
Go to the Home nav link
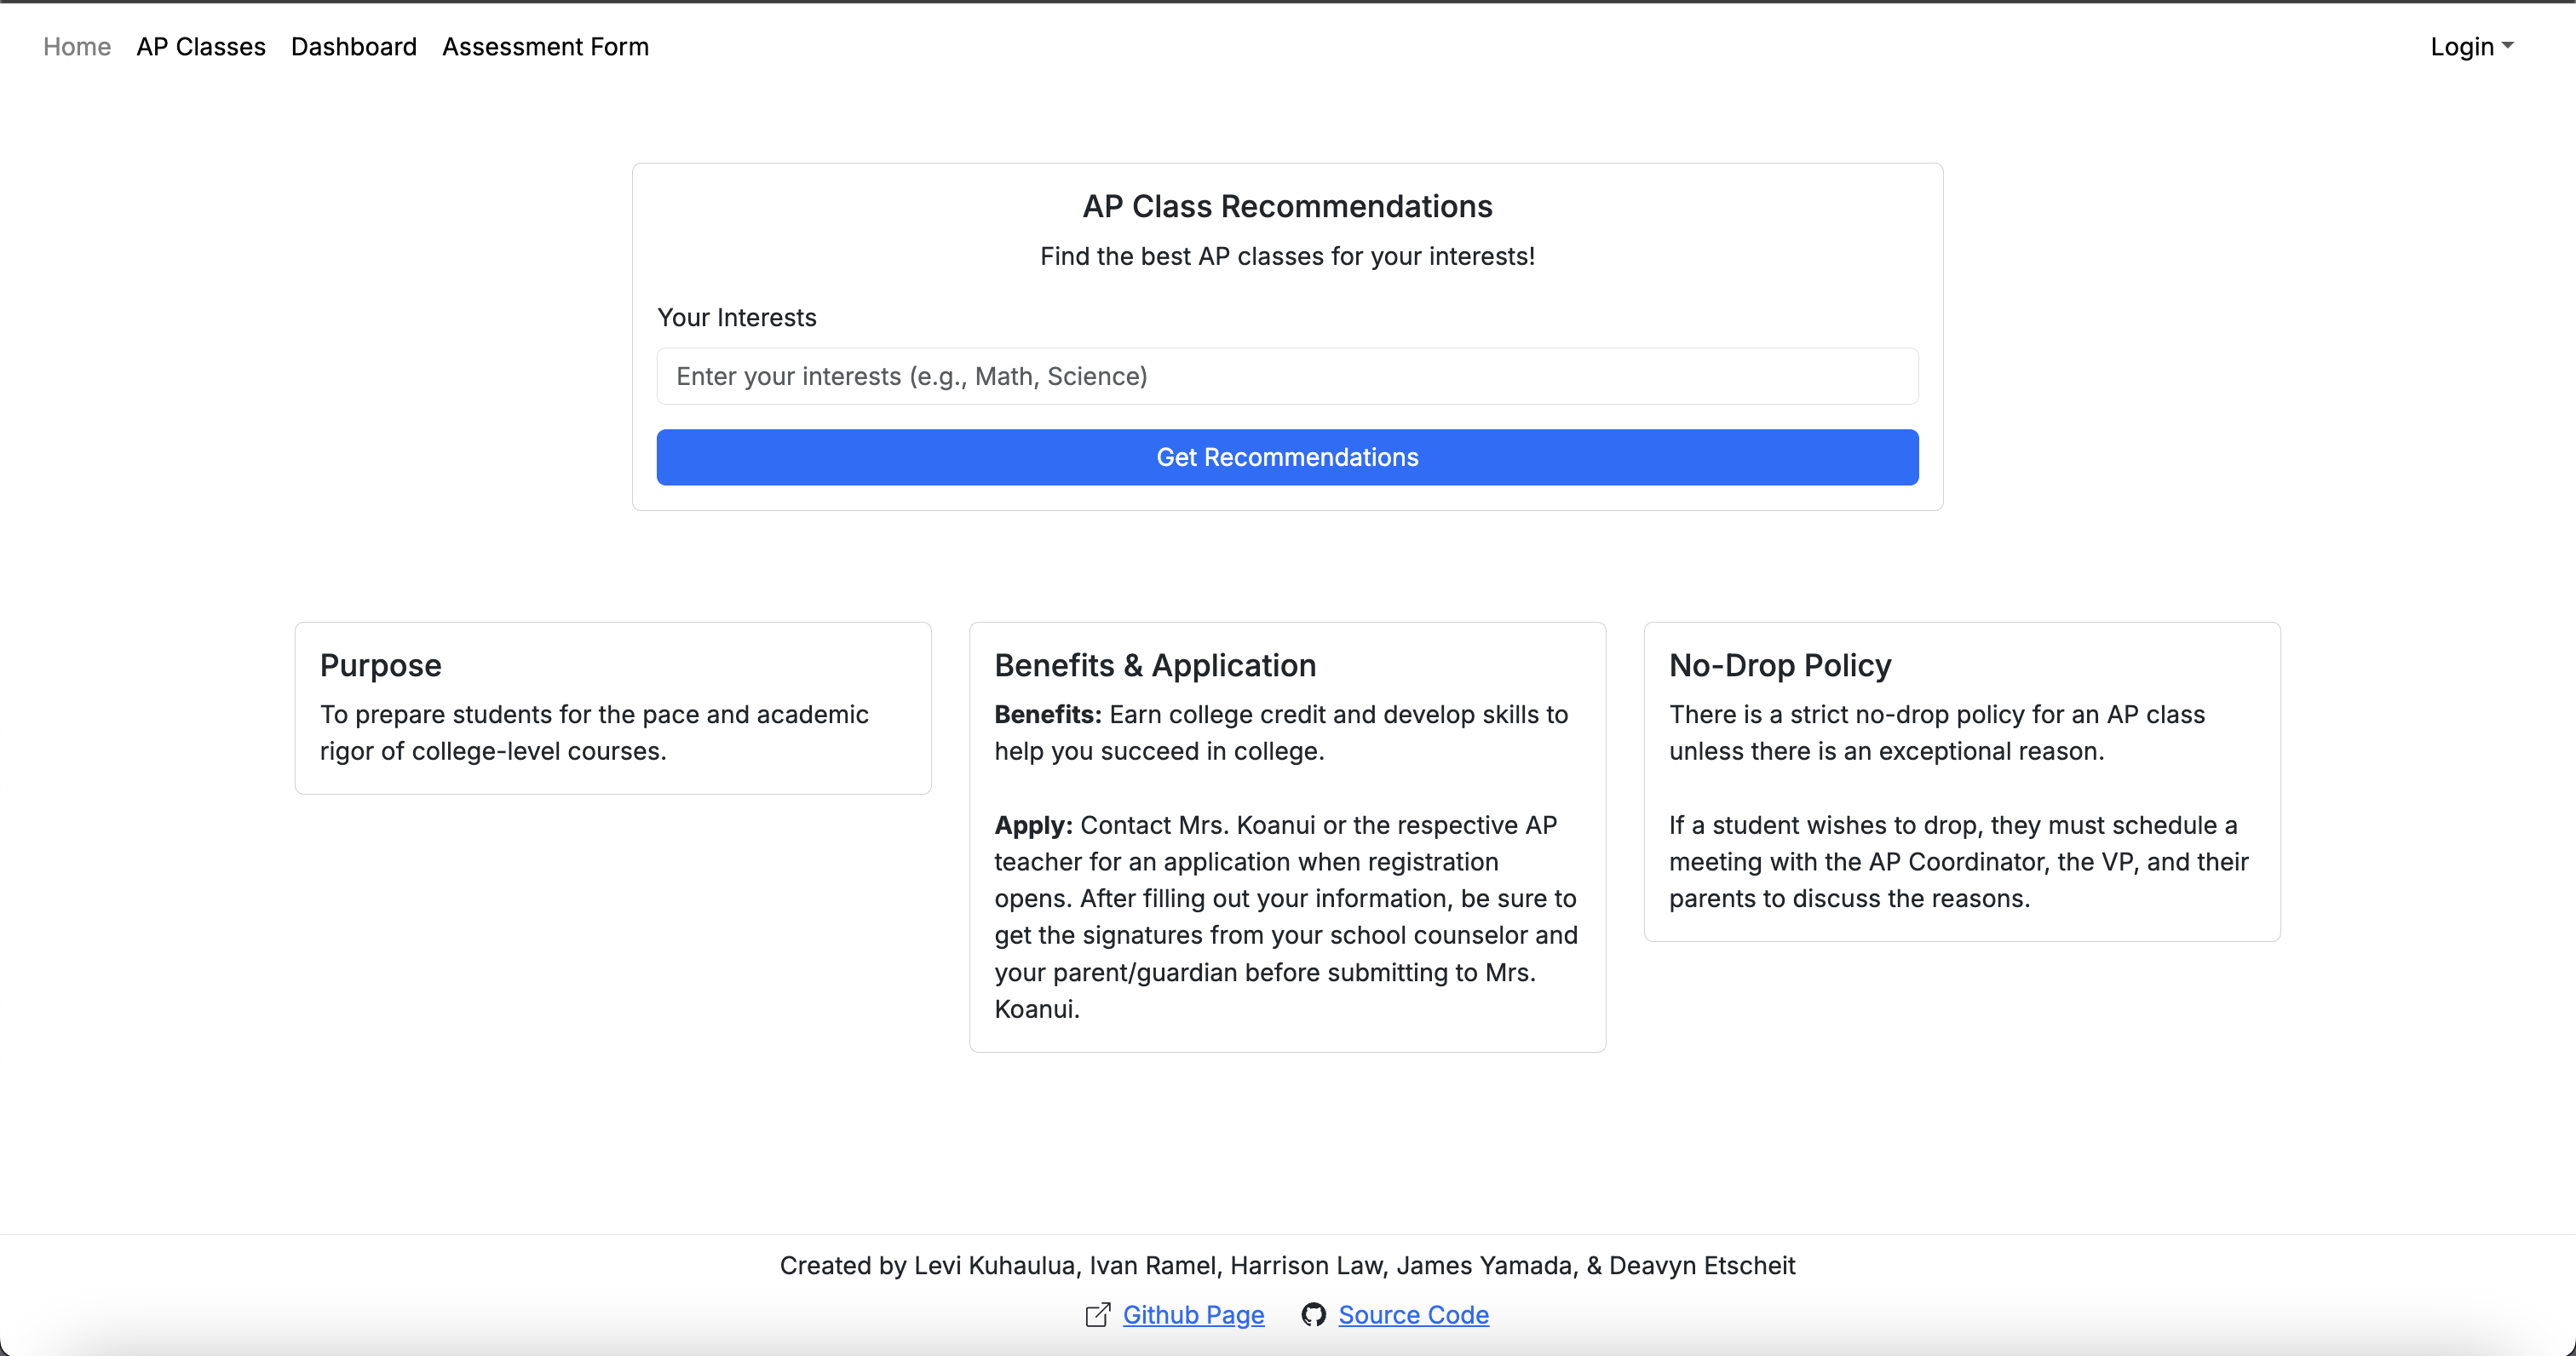77,47
